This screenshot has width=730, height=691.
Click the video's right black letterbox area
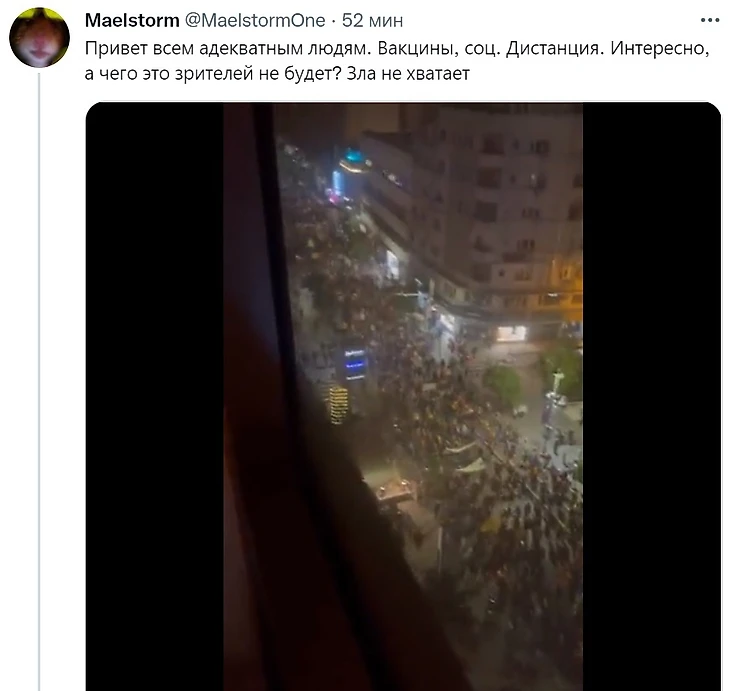coord(652,396)
